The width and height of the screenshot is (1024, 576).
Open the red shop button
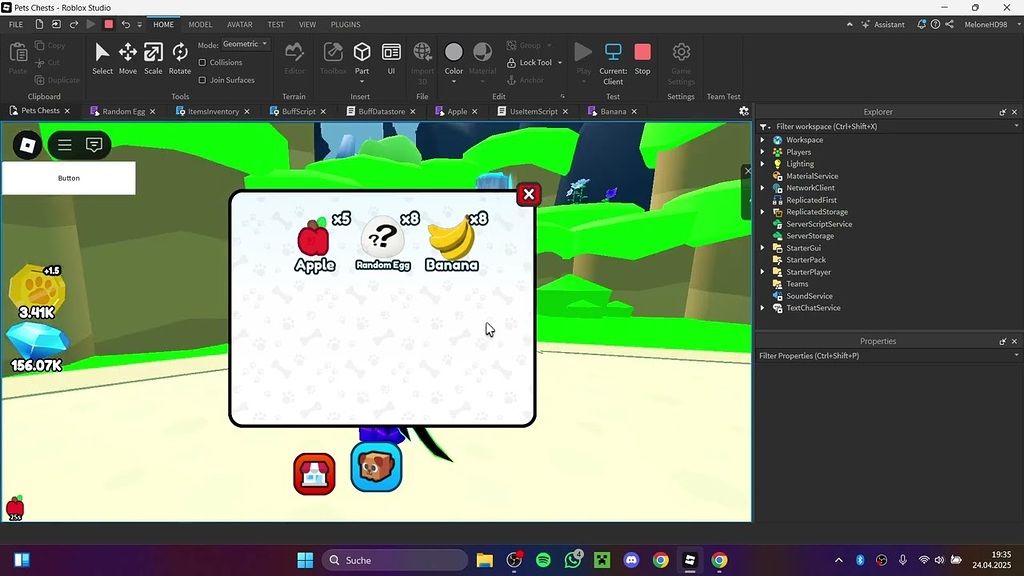coord(314,474)
